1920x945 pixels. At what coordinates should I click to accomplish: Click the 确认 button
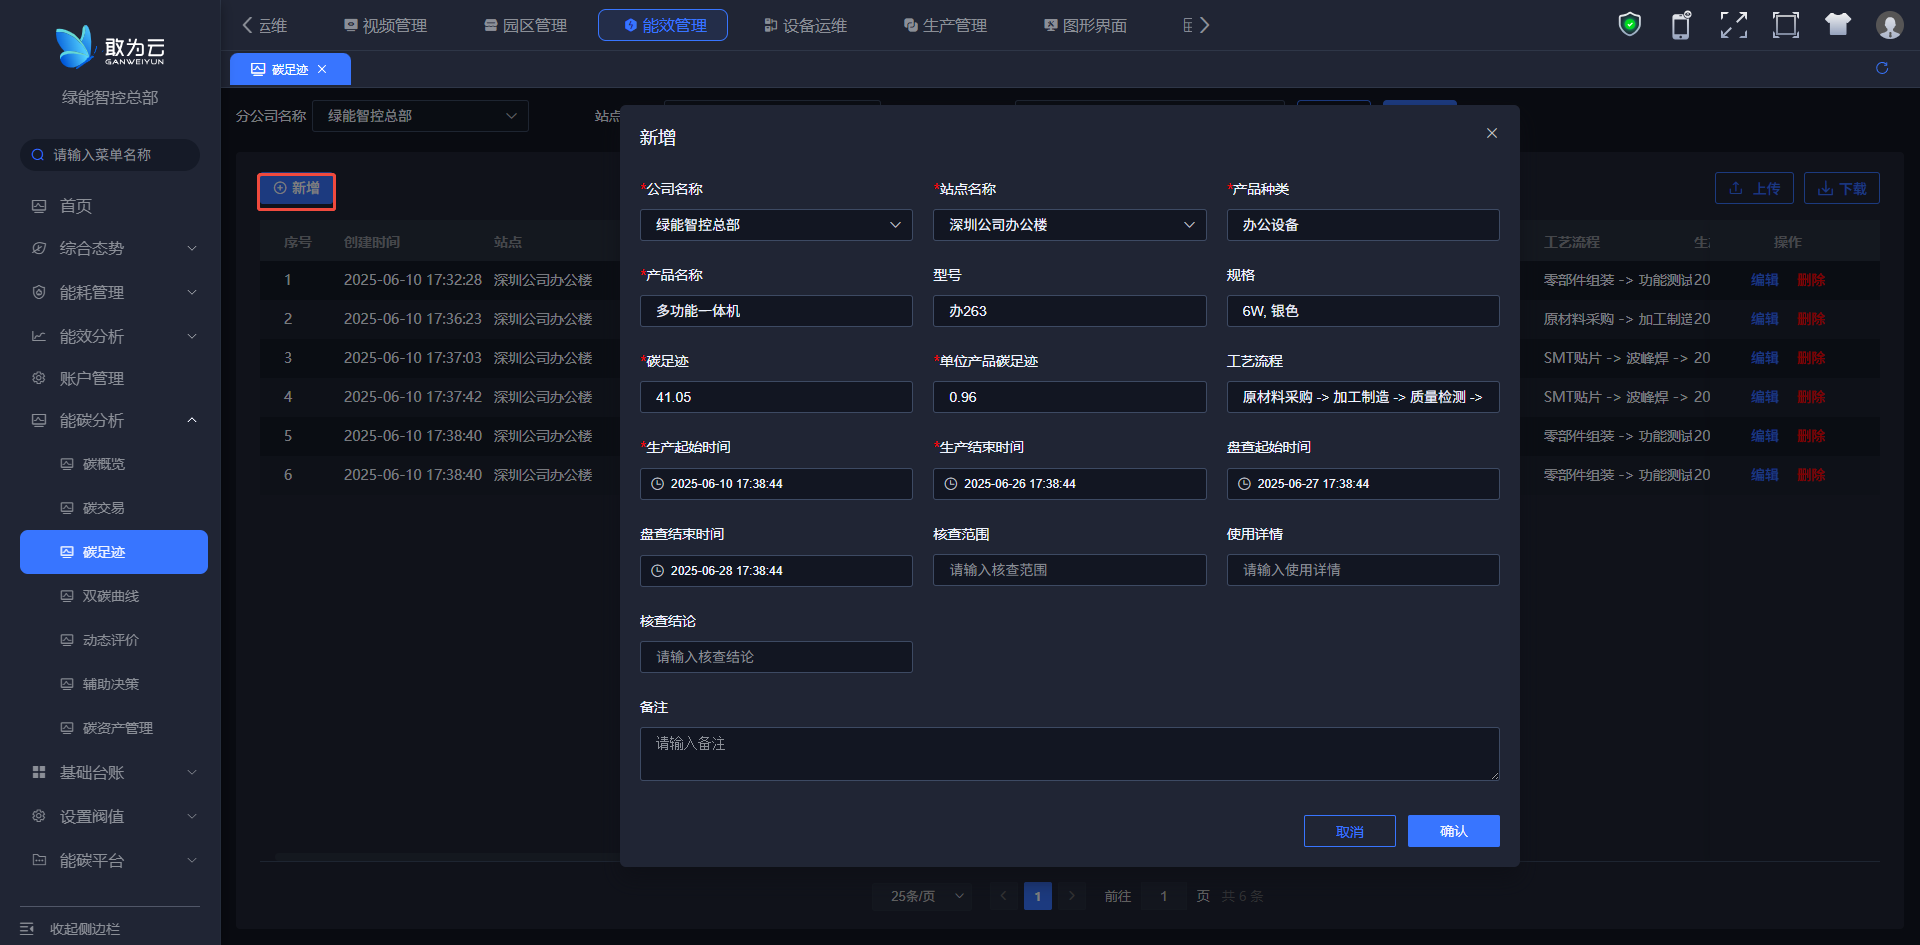pos(1453,831)
